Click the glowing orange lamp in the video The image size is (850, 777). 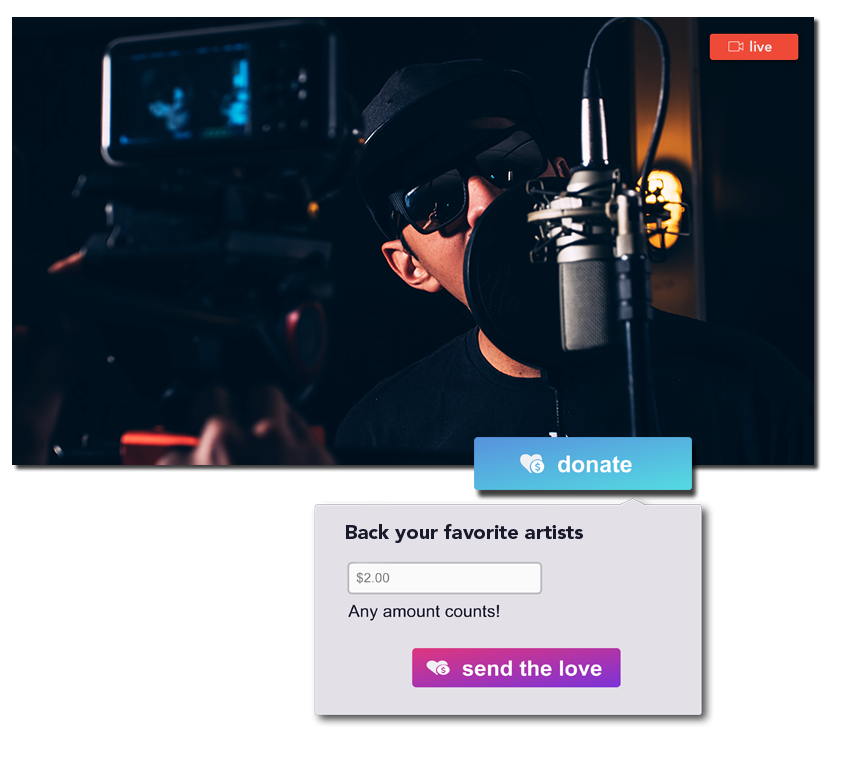[x=661, y=209]
